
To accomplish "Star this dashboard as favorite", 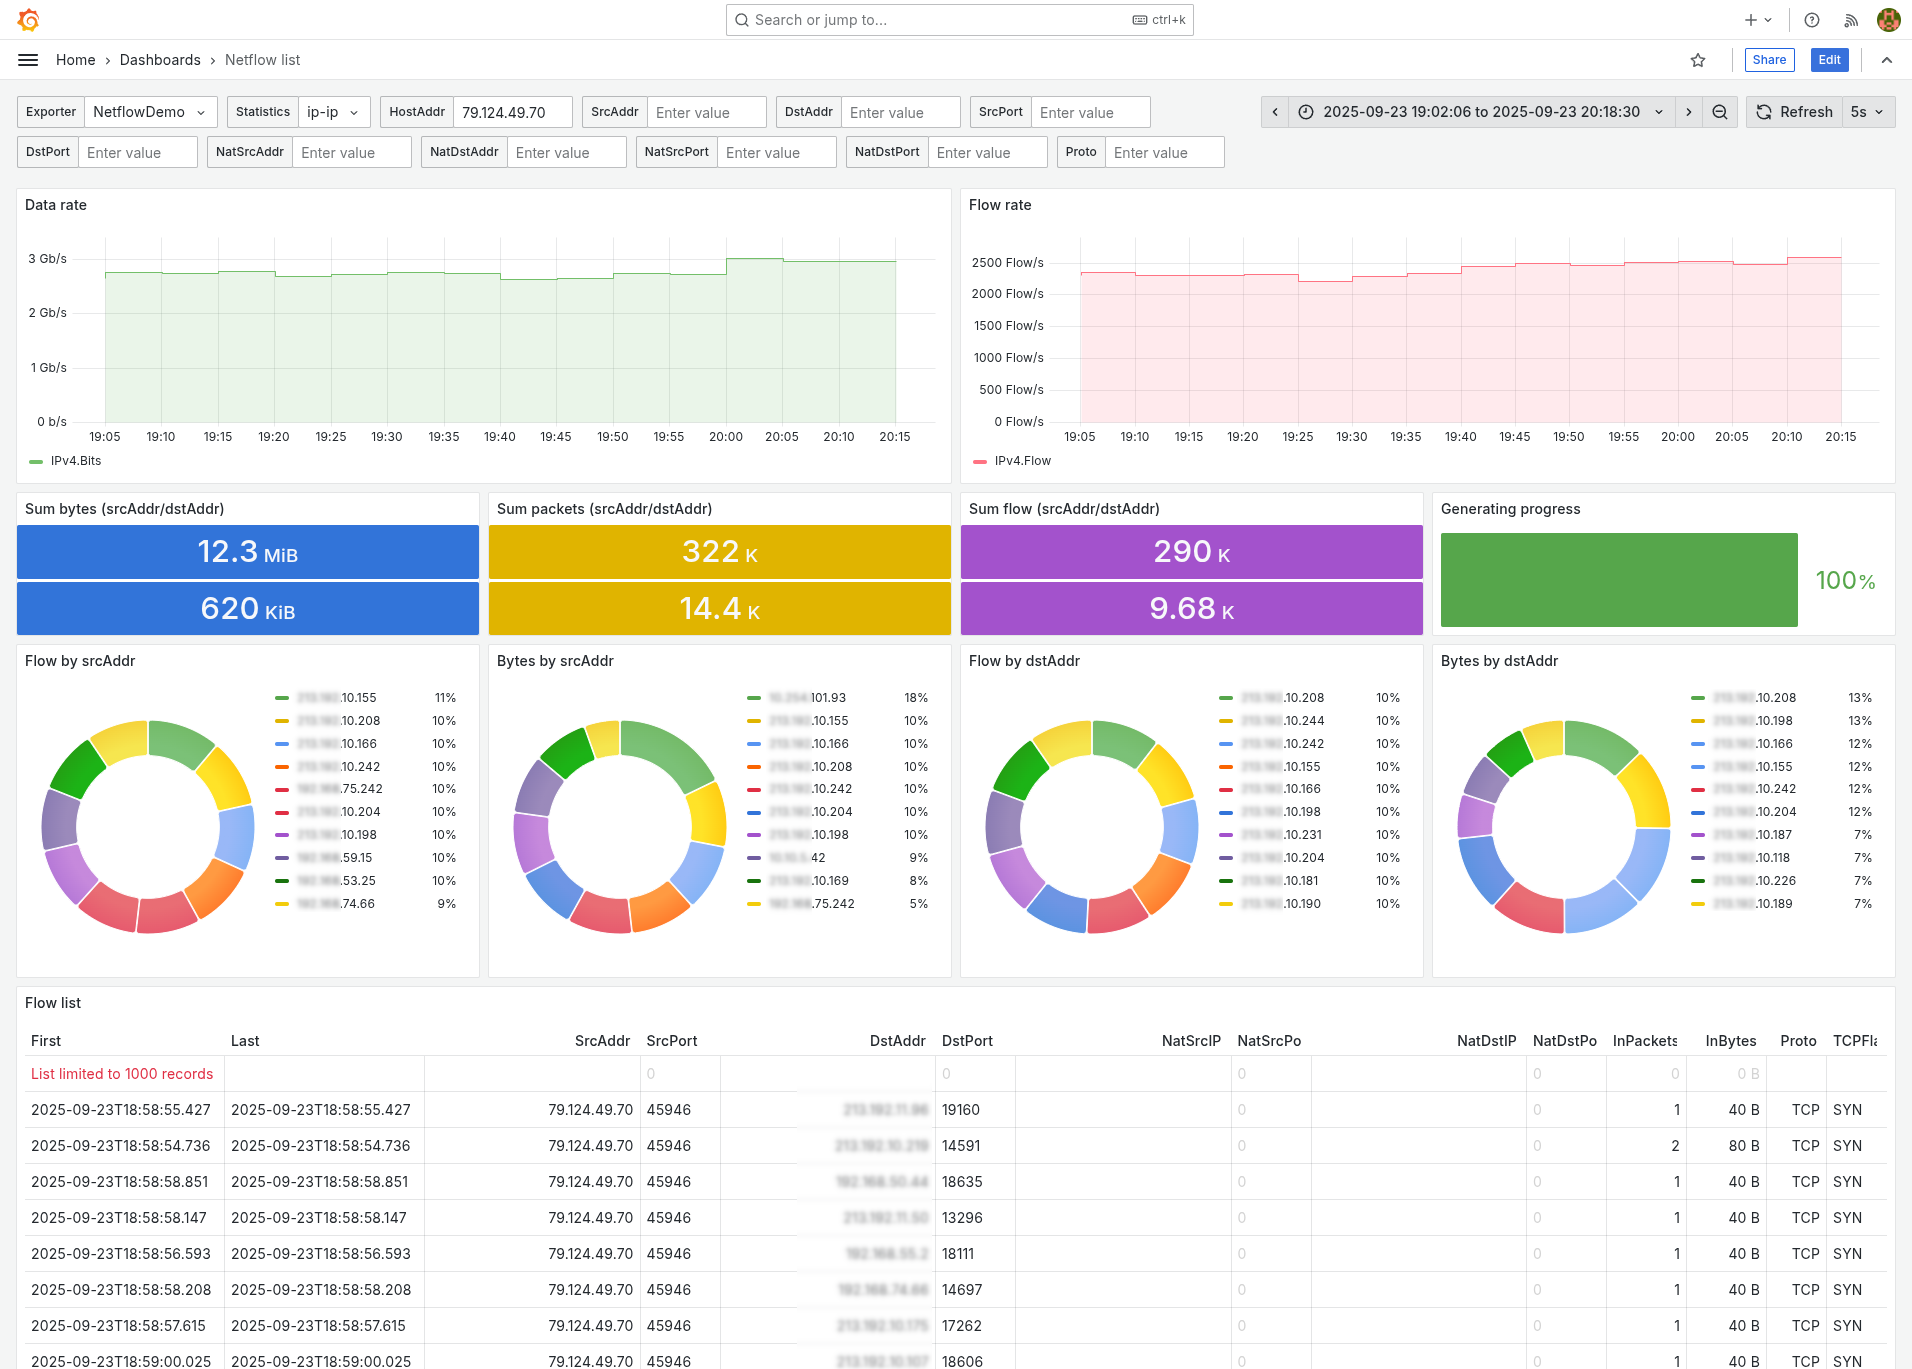I will pyautogui.click(x=1697, y=60).
